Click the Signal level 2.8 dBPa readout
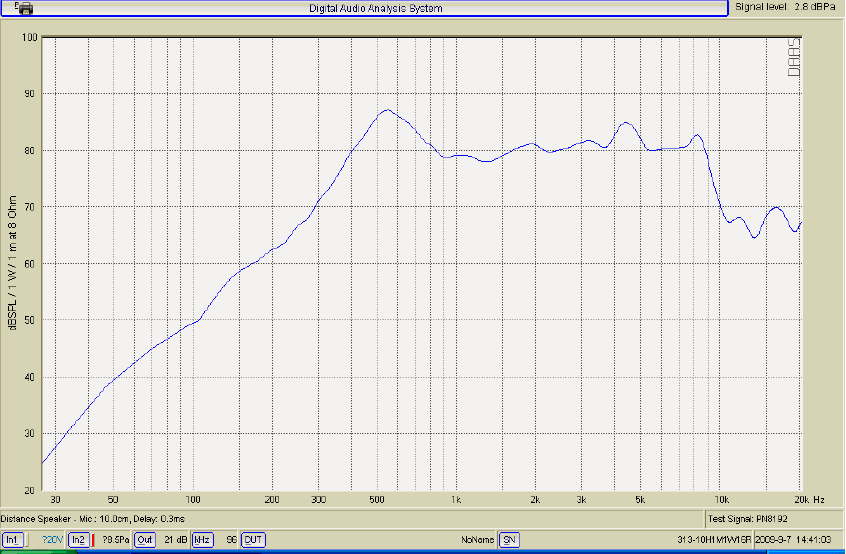The image size is (846, 554). (x=785, y=7)
